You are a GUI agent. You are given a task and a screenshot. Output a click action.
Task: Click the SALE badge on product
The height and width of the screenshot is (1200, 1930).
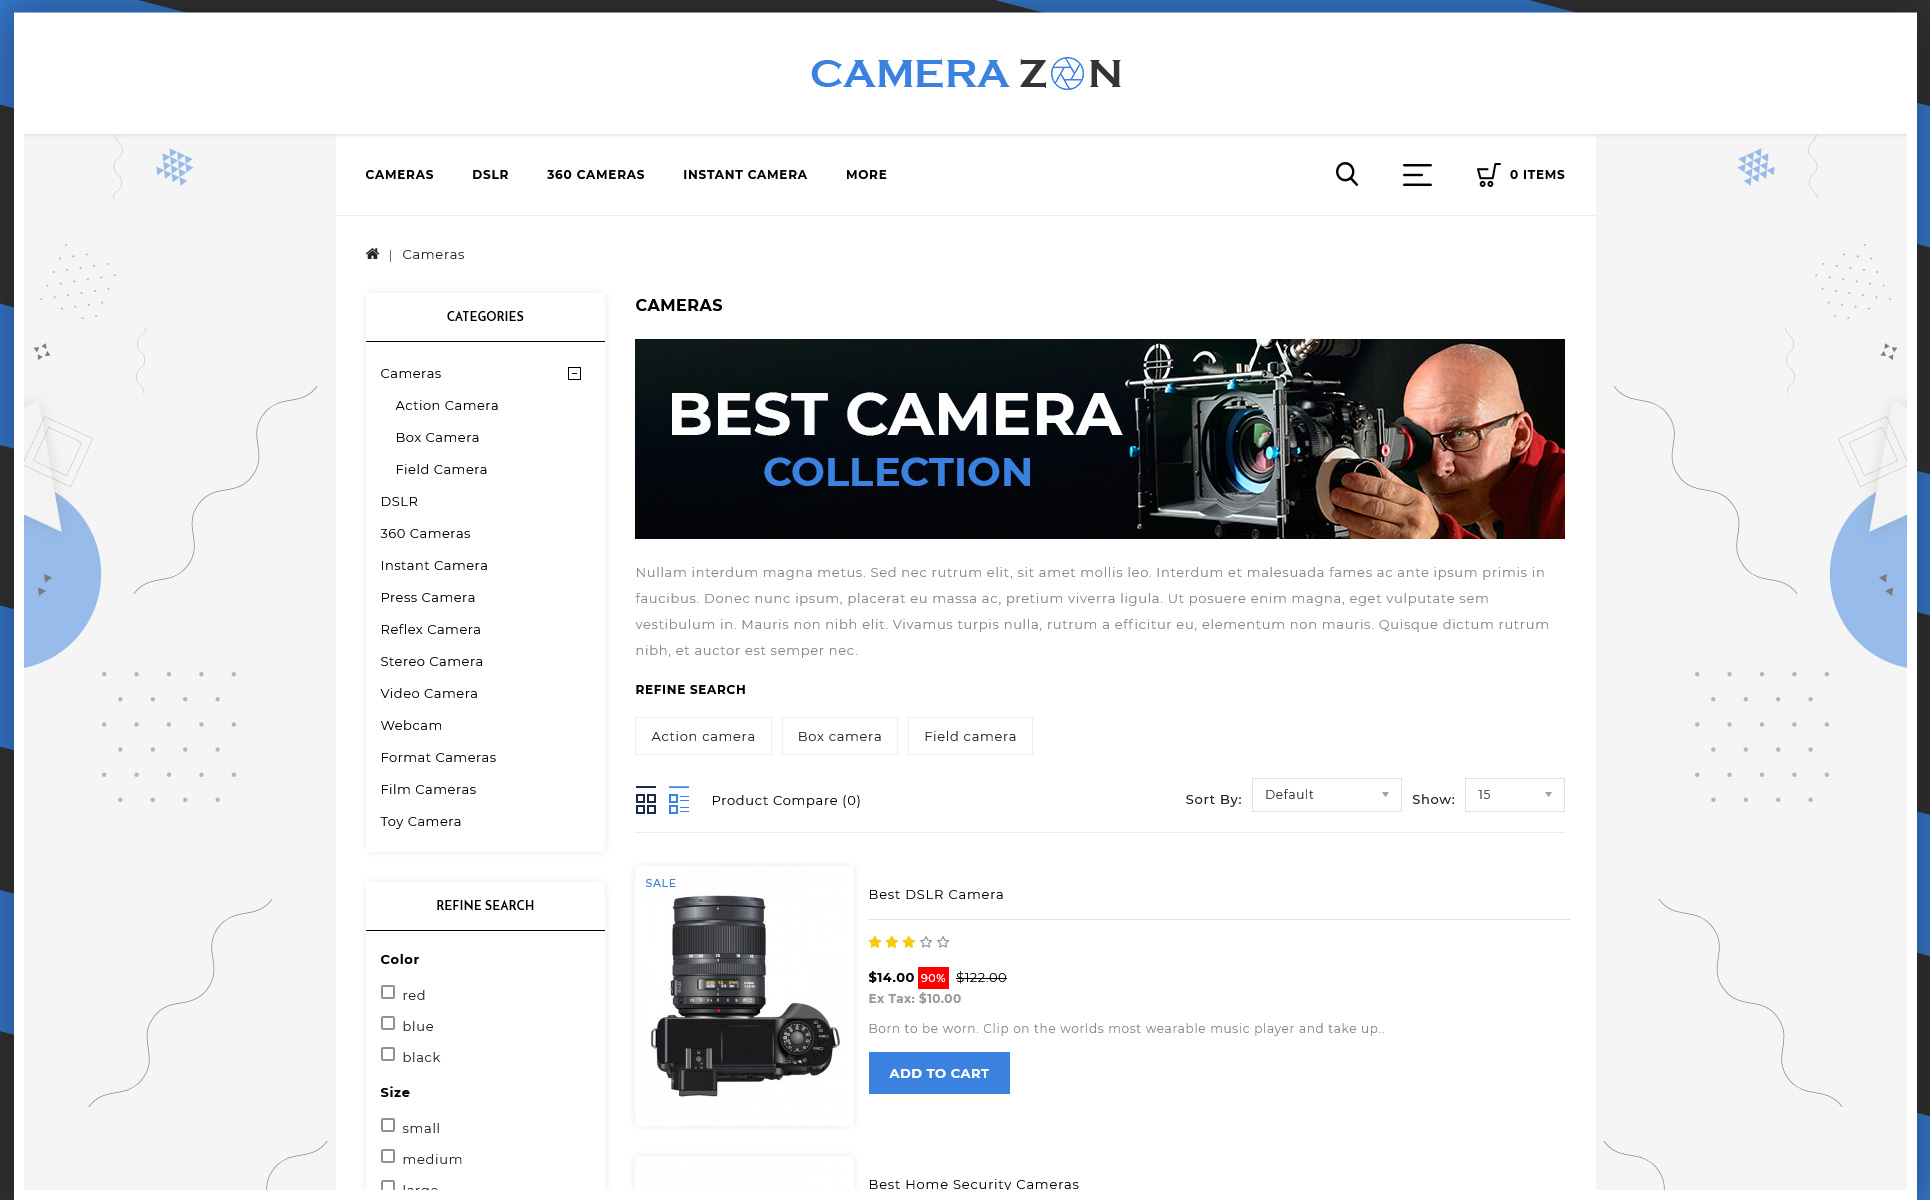click(x=660, y=883)
